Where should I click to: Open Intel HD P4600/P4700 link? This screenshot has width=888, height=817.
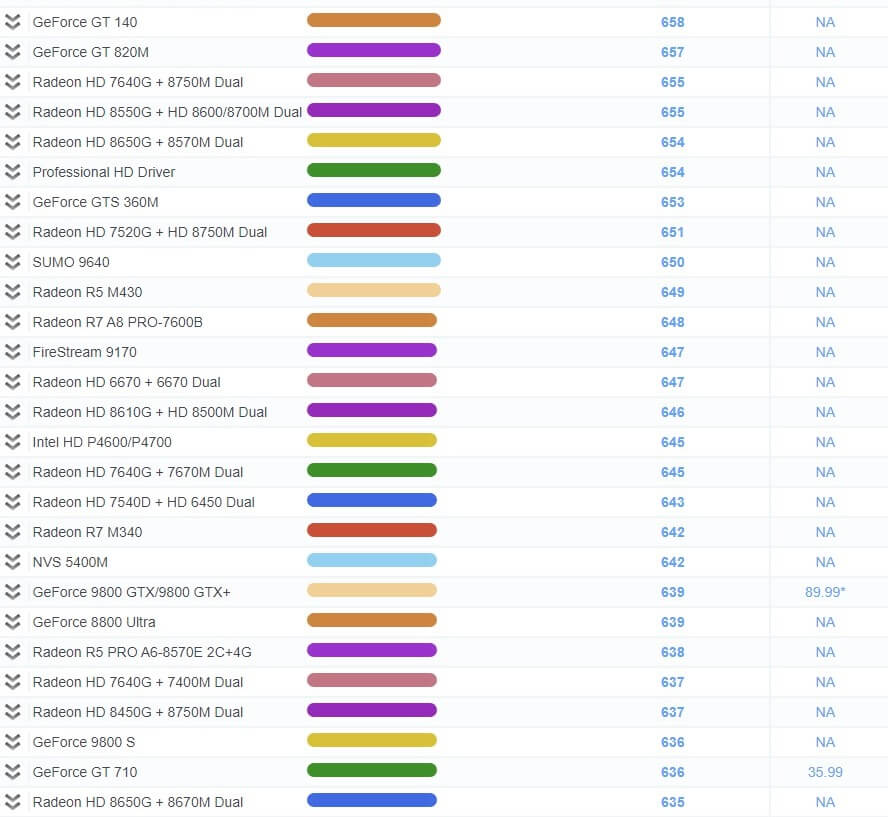coord(102,442)
